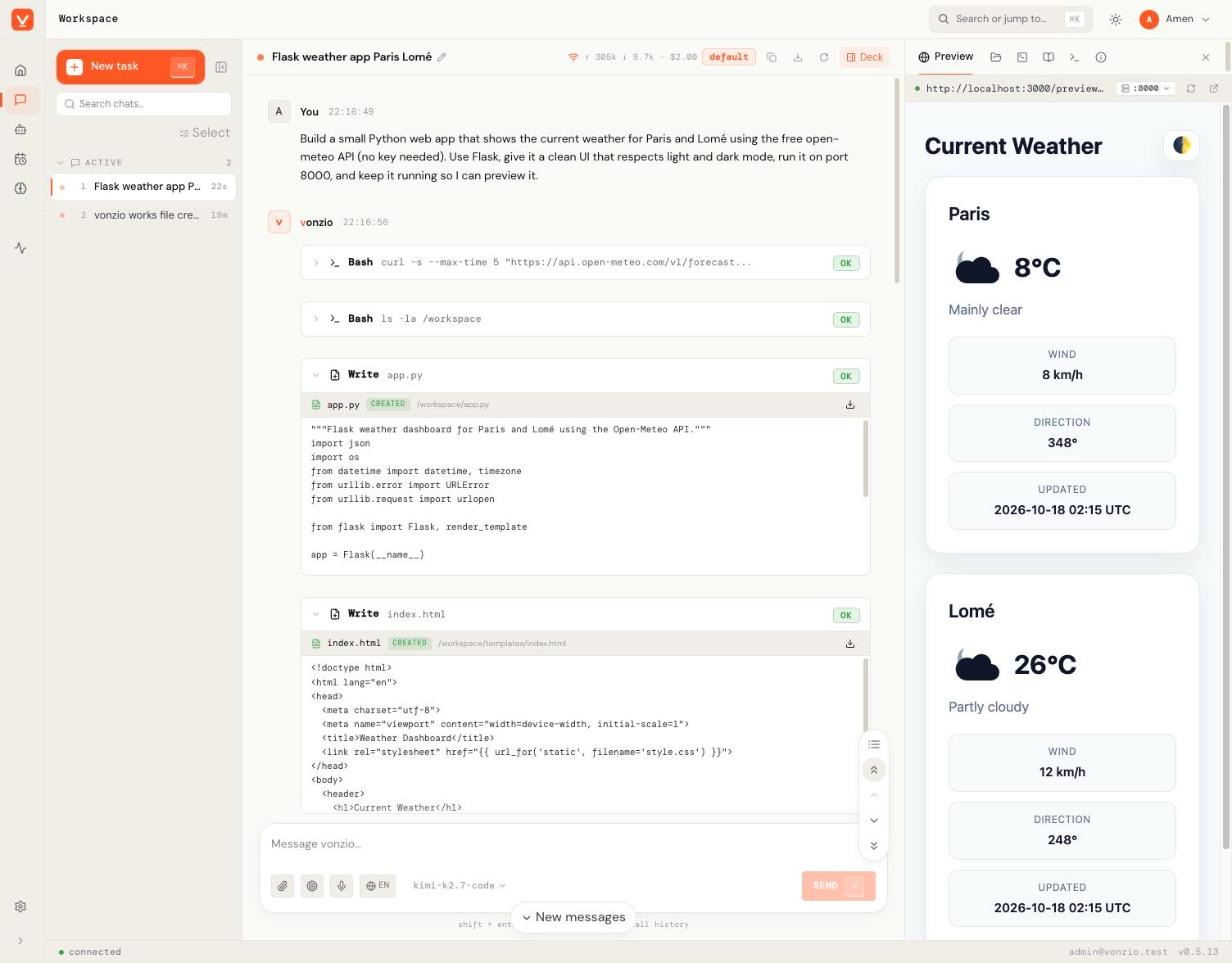Click the Search or jump to field

pyautogui.click(x=1010, y=19)
